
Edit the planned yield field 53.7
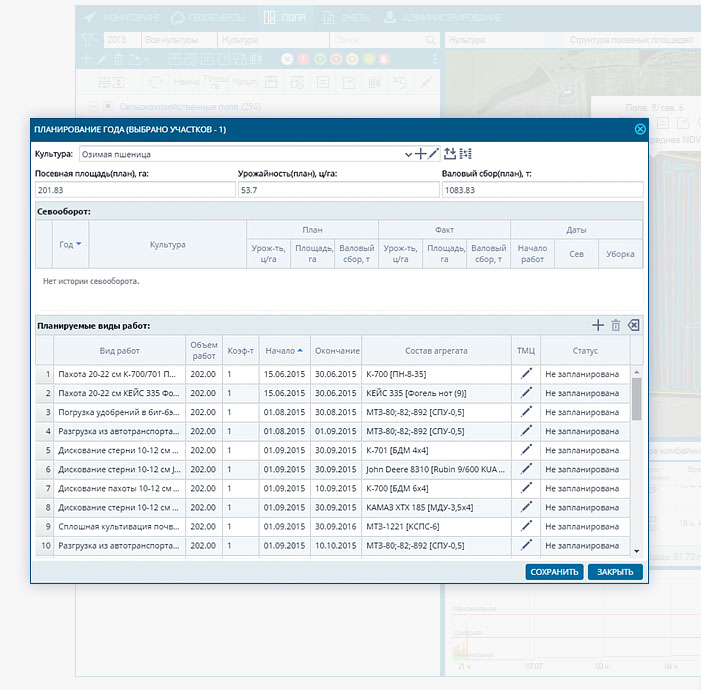point(338,190)
